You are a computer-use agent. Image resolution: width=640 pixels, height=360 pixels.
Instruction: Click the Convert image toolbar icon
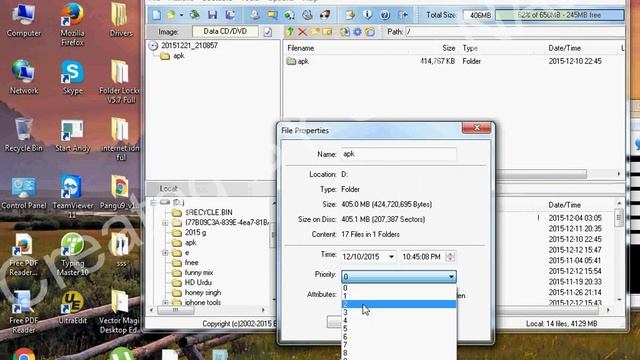click(290, 15)
